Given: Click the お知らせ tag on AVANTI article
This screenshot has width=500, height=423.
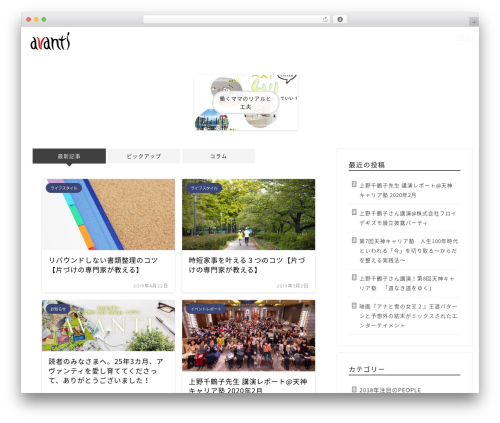Looking at the screenshot, I should click(58, 309).
